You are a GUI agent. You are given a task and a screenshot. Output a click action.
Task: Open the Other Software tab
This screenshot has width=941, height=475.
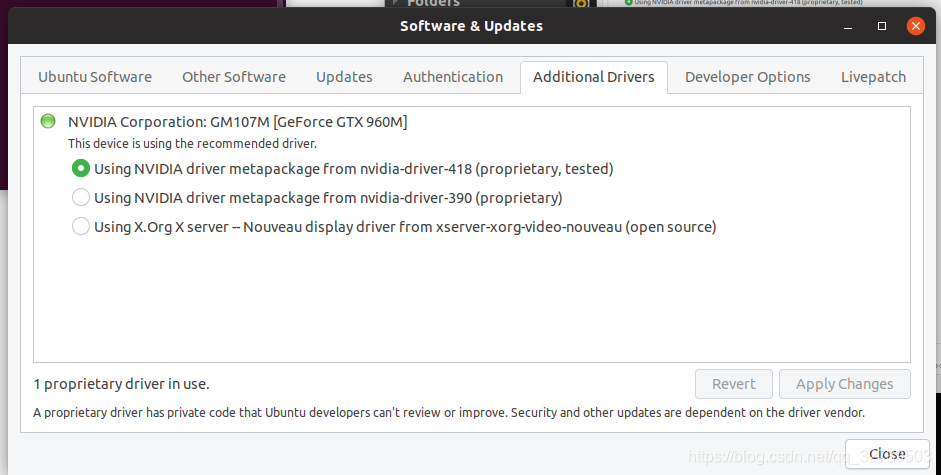234,77
